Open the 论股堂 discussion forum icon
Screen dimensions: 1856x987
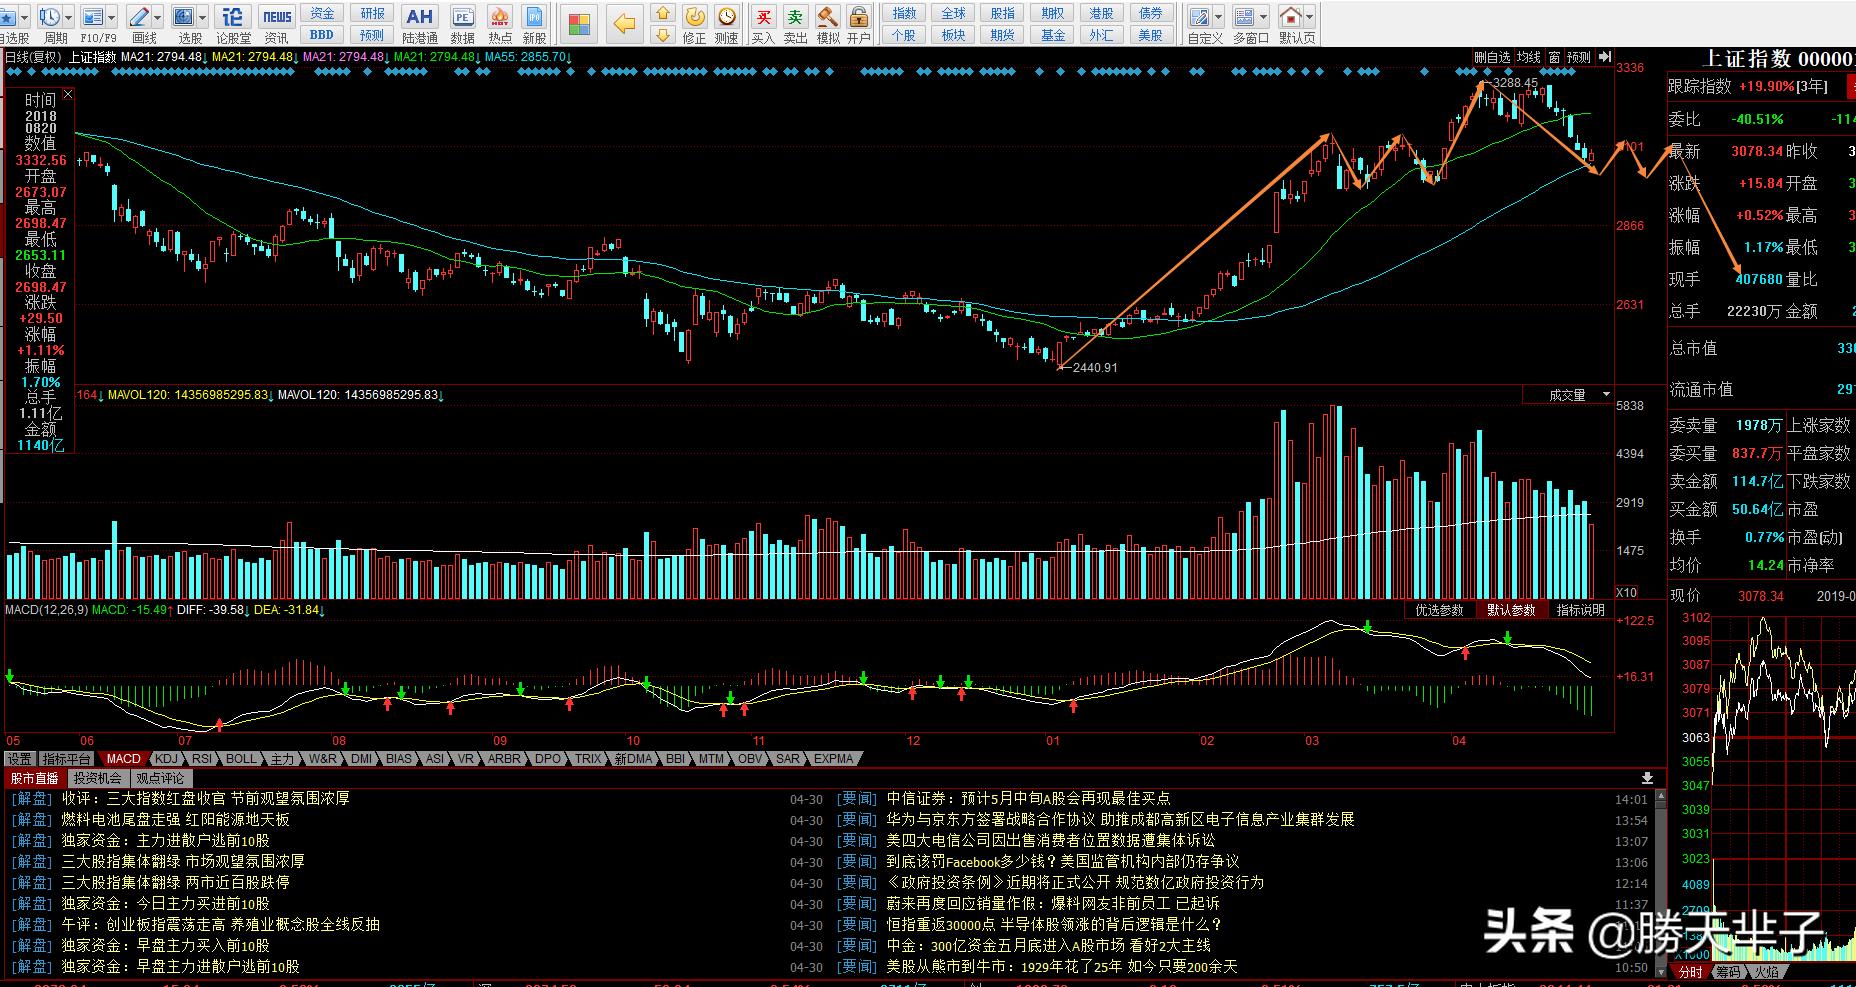click(232, 23)
